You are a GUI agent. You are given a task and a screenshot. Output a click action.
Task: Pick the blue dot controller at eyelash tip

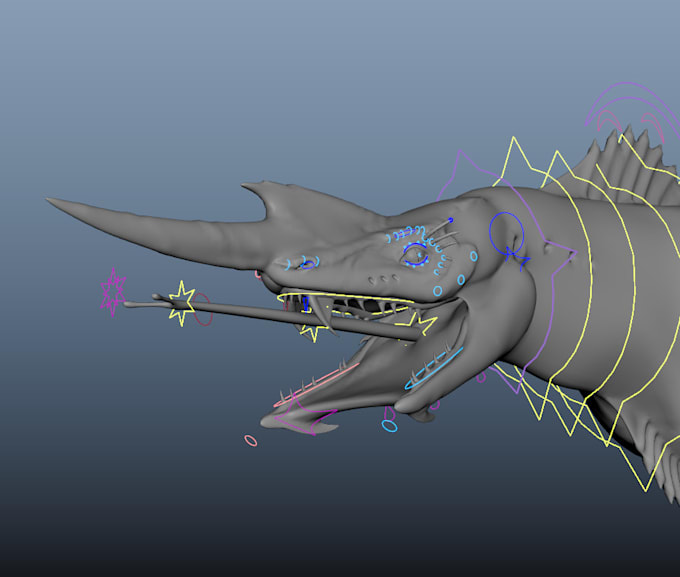coord(451,220)
